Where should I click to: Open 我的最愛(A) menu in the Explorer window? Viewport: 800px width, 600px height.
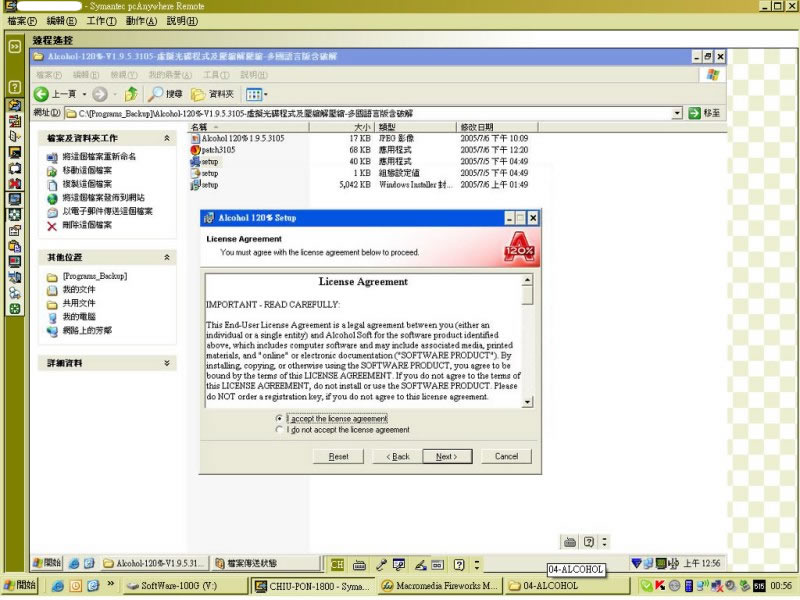(x=170, y=75)
